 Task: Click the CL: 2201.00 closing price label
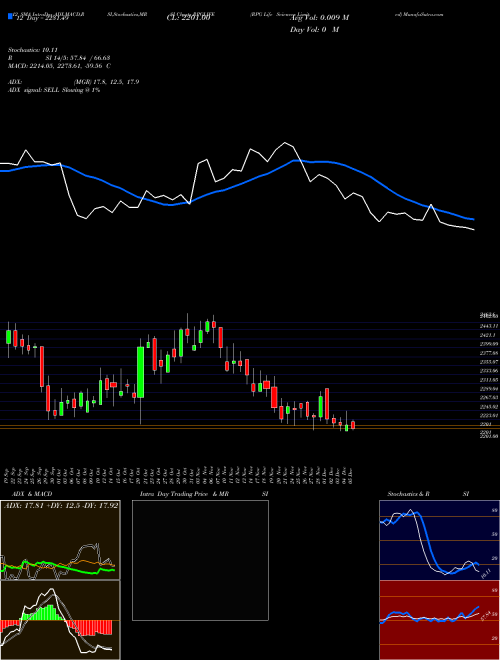pyautogui.click(x=188, y=18)
